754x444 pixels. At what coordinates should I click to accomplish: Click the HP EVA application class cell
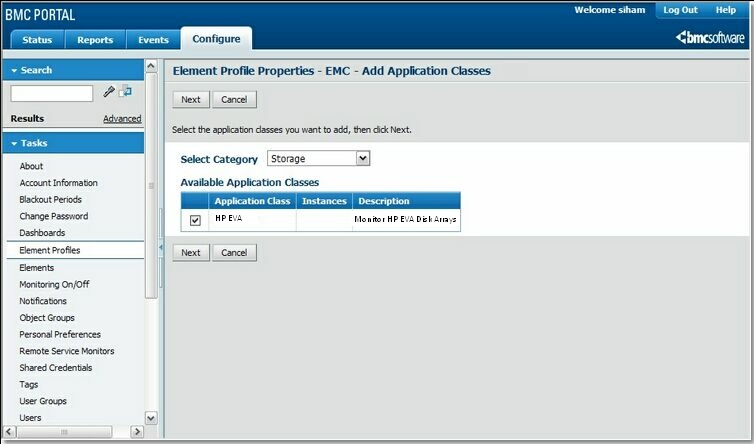coord(252,220)
